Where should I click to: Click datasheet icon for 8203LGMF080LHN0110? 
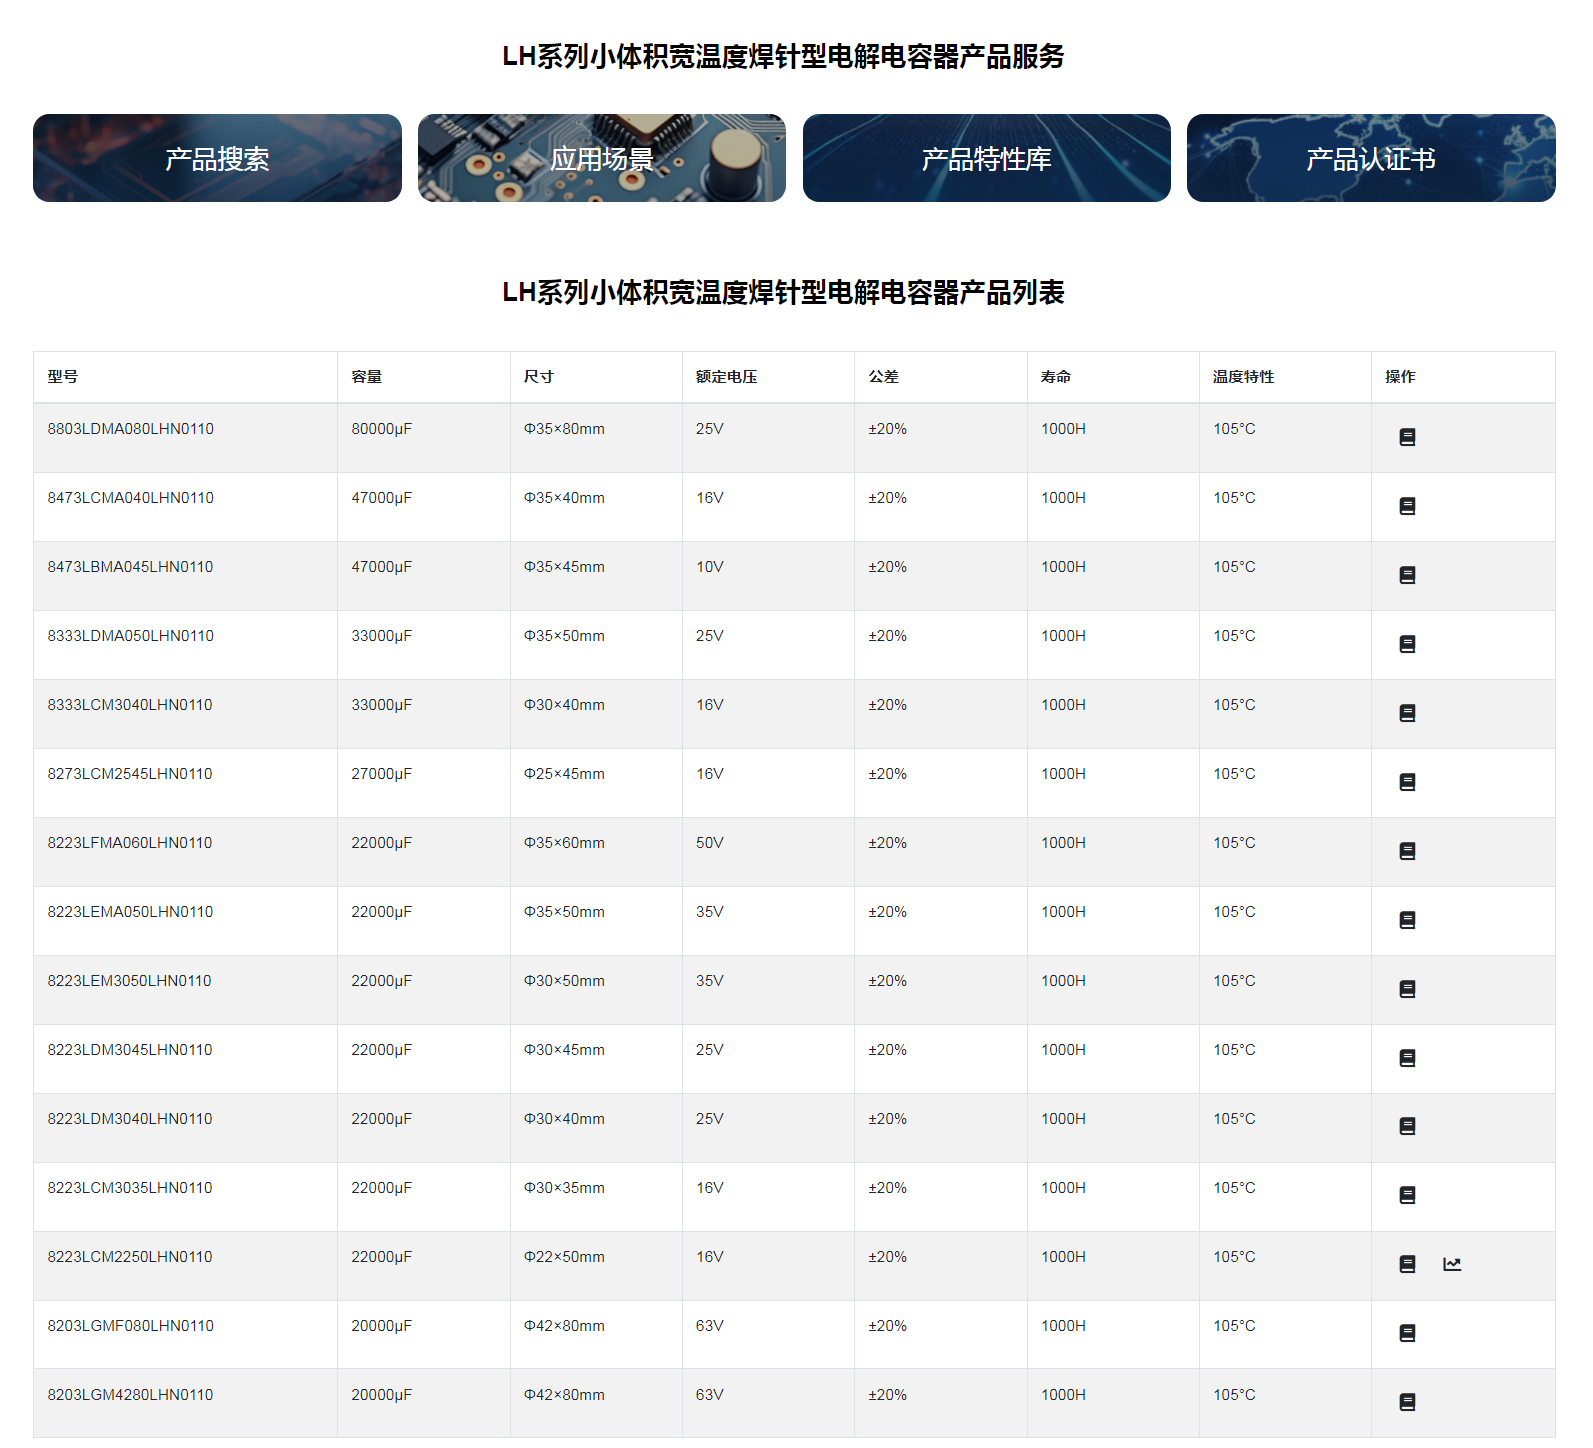[x=1406, y=1333]
